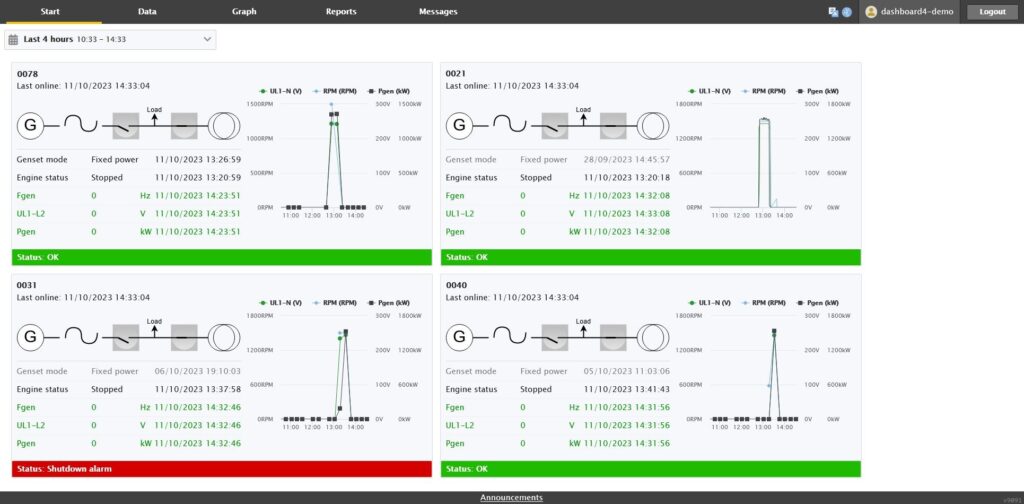Expand the Last 4 hours time range chevron

[x=207, y=39]
